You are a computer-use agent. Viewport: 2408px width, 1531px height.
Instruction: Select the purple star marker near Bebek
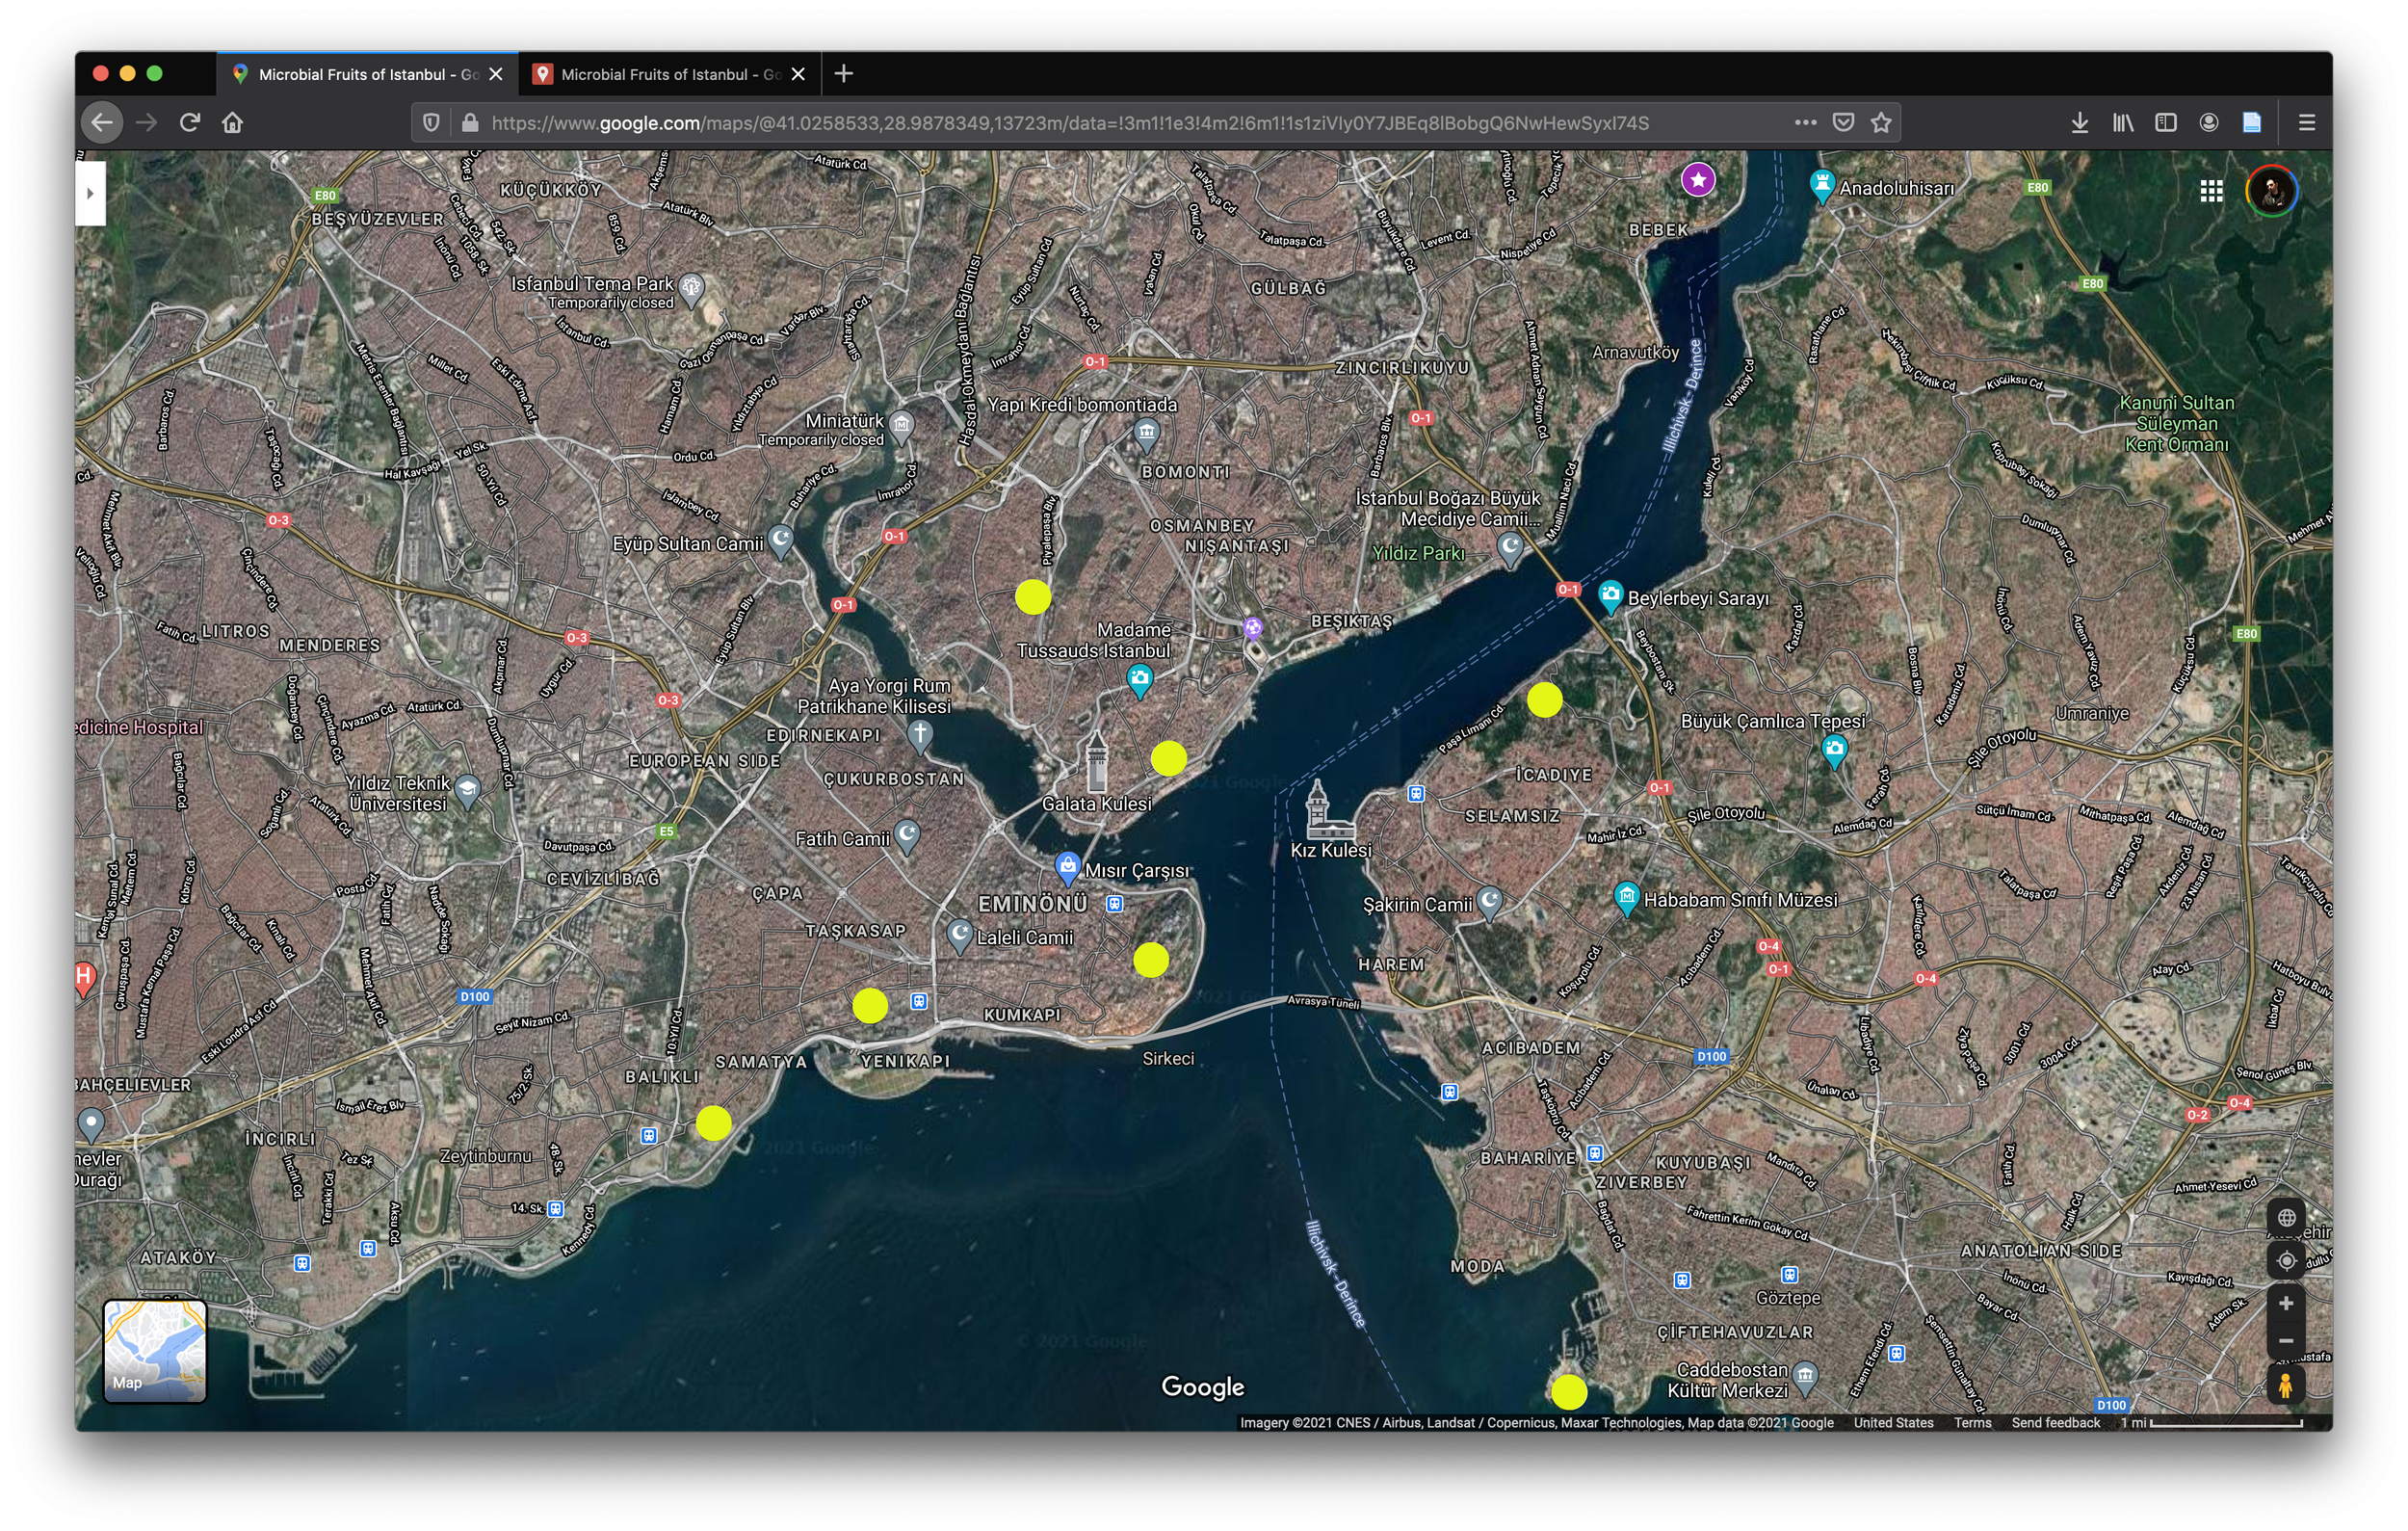point(1697,180)
